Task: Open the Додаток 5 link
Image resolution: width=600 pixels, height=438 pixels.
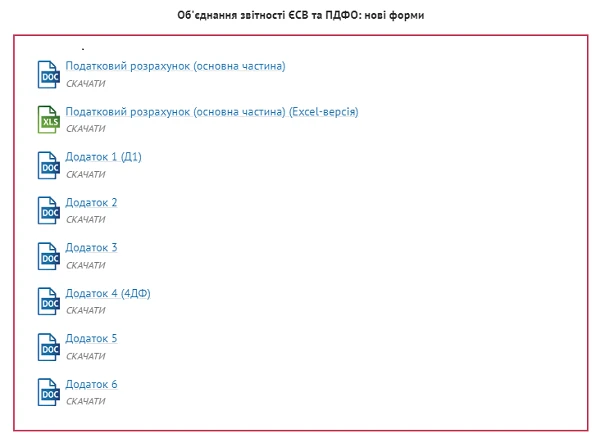Action: click(x=91, y=339)
